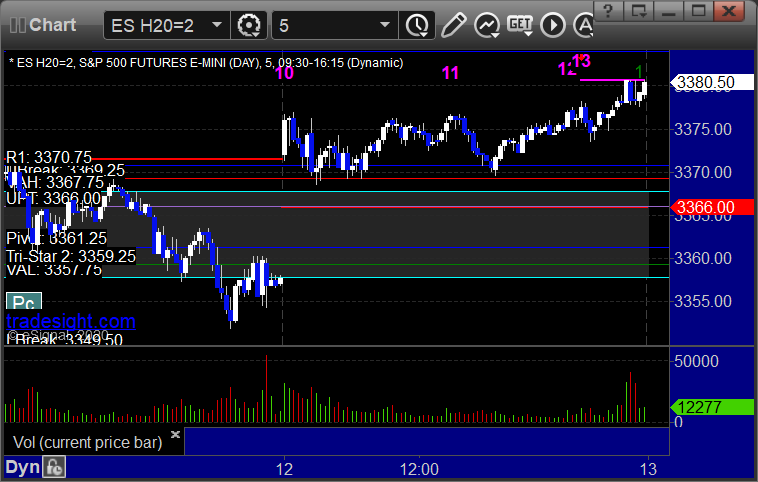Click the 50000 volume axis label
Viewport: 758px width, 482px height.
coord(696,361)
